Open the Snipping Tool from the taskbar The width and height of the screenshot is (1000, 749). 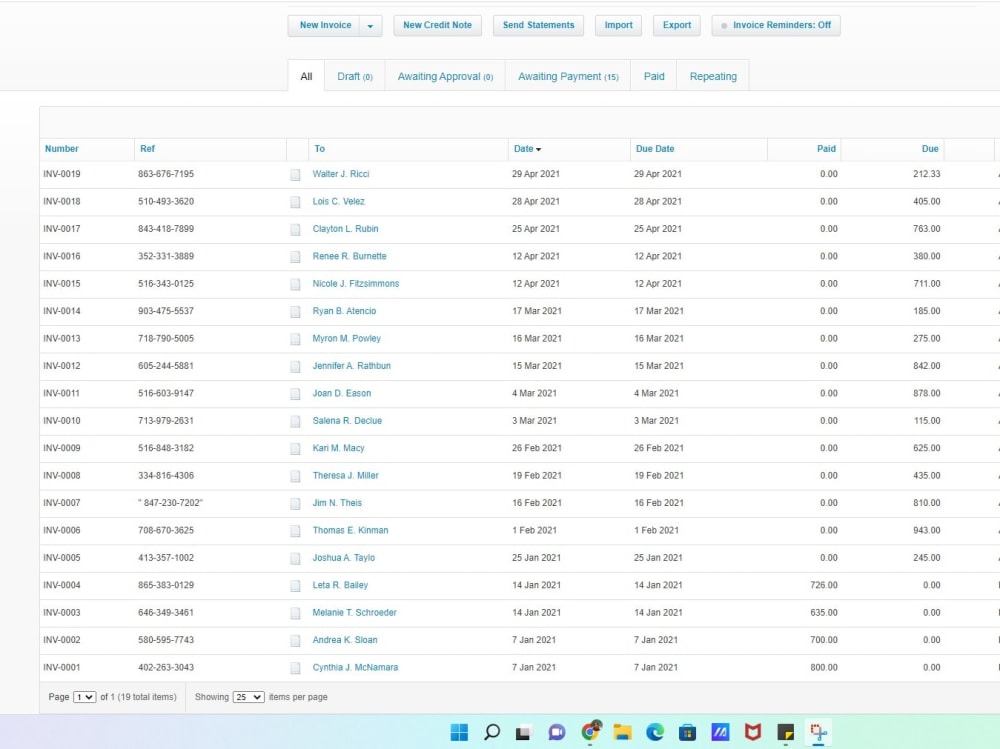818,732
